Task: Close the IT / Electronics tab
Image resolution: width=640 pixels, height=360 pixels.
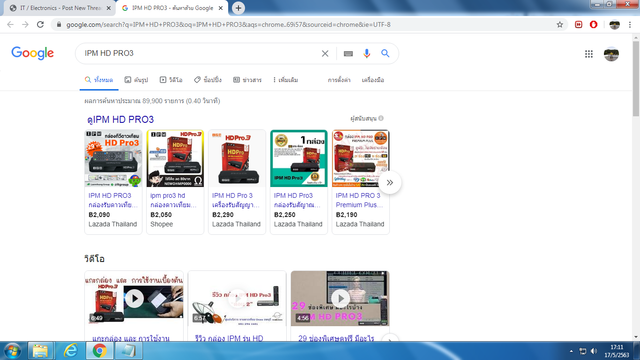Action: 109,8
